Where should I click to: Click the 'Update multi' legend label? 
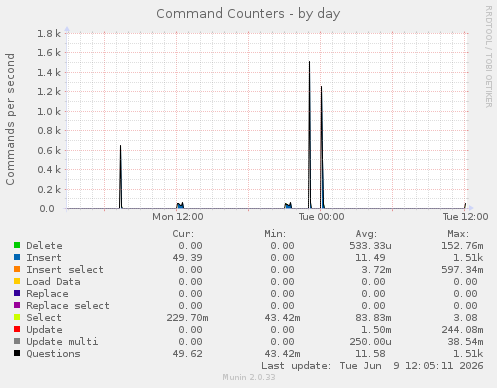(x=62, y=342)
